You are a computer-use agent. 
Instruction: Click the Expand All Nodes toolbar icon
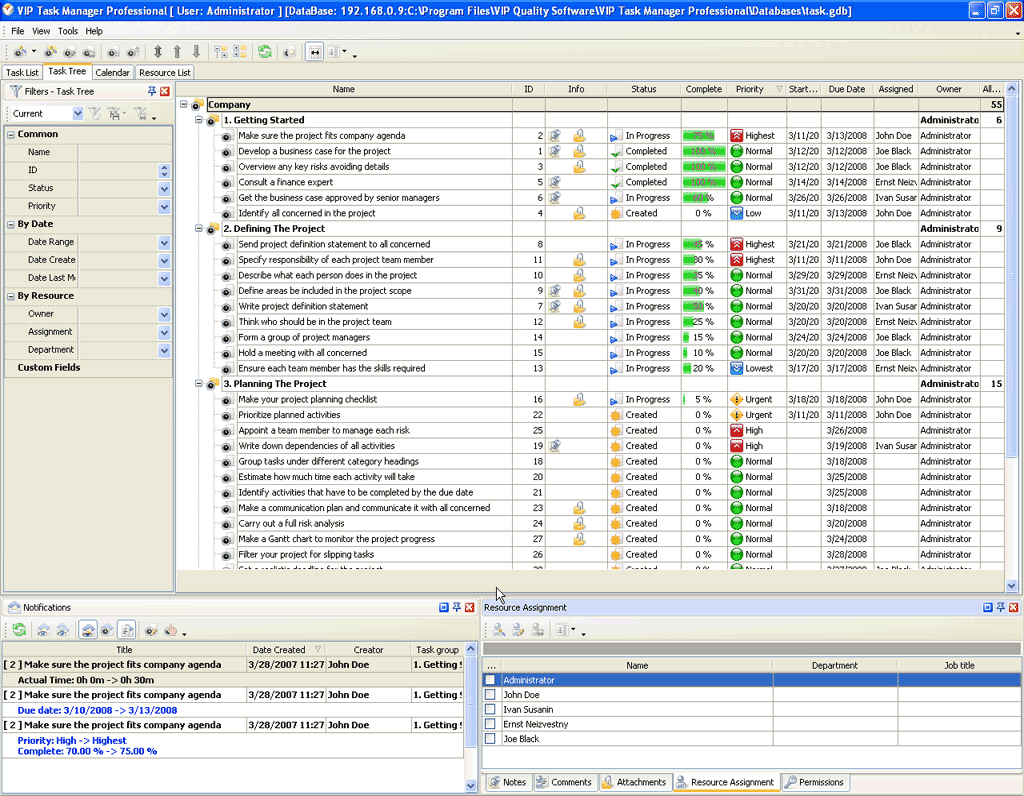(x=240, y=52)
